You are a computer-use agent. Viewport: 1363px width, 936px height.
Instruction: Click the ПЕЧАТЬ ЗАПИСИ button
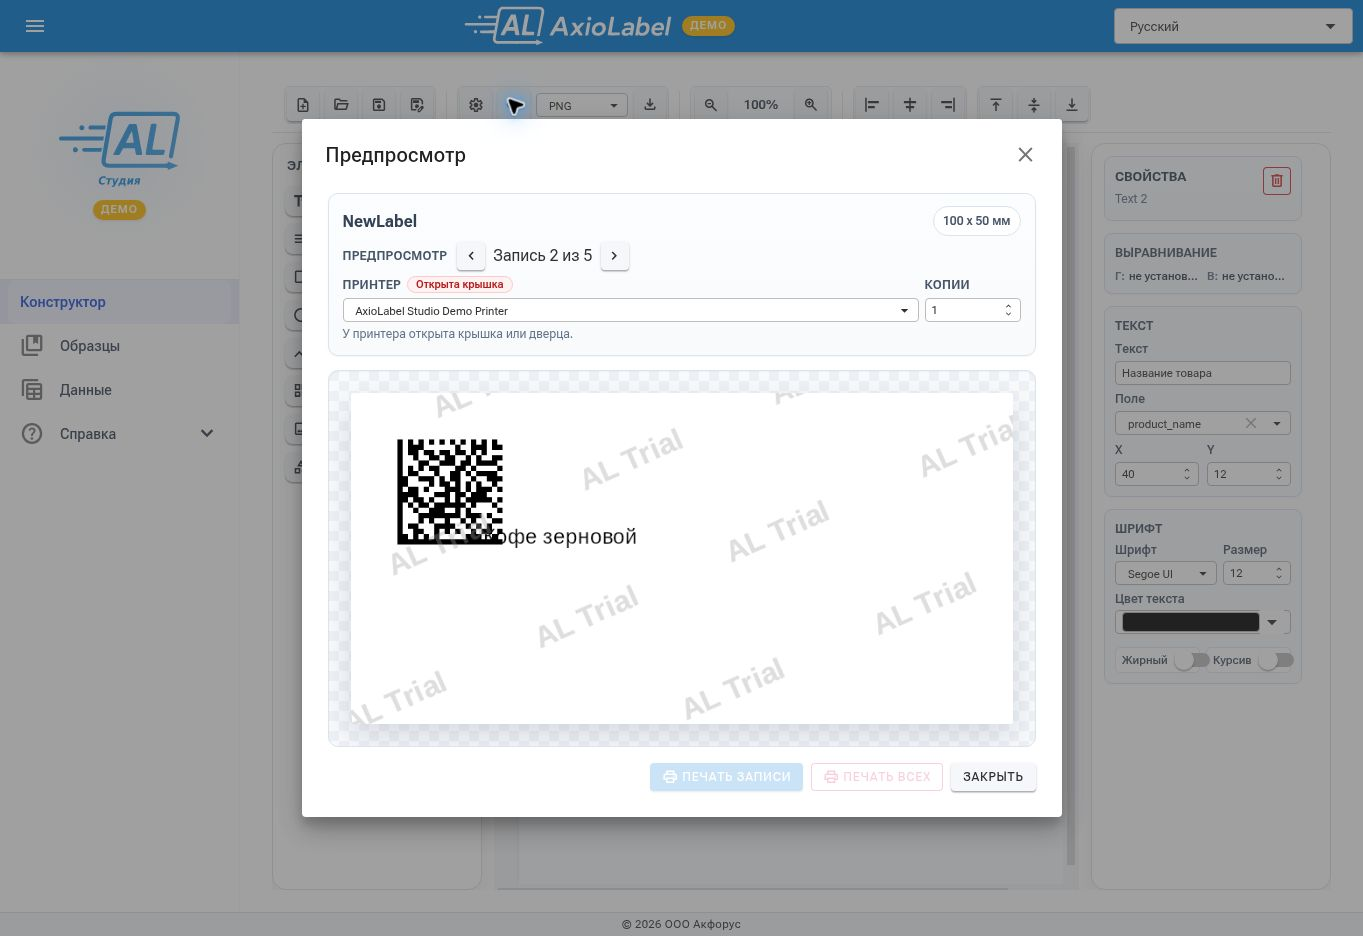[726, 777]
